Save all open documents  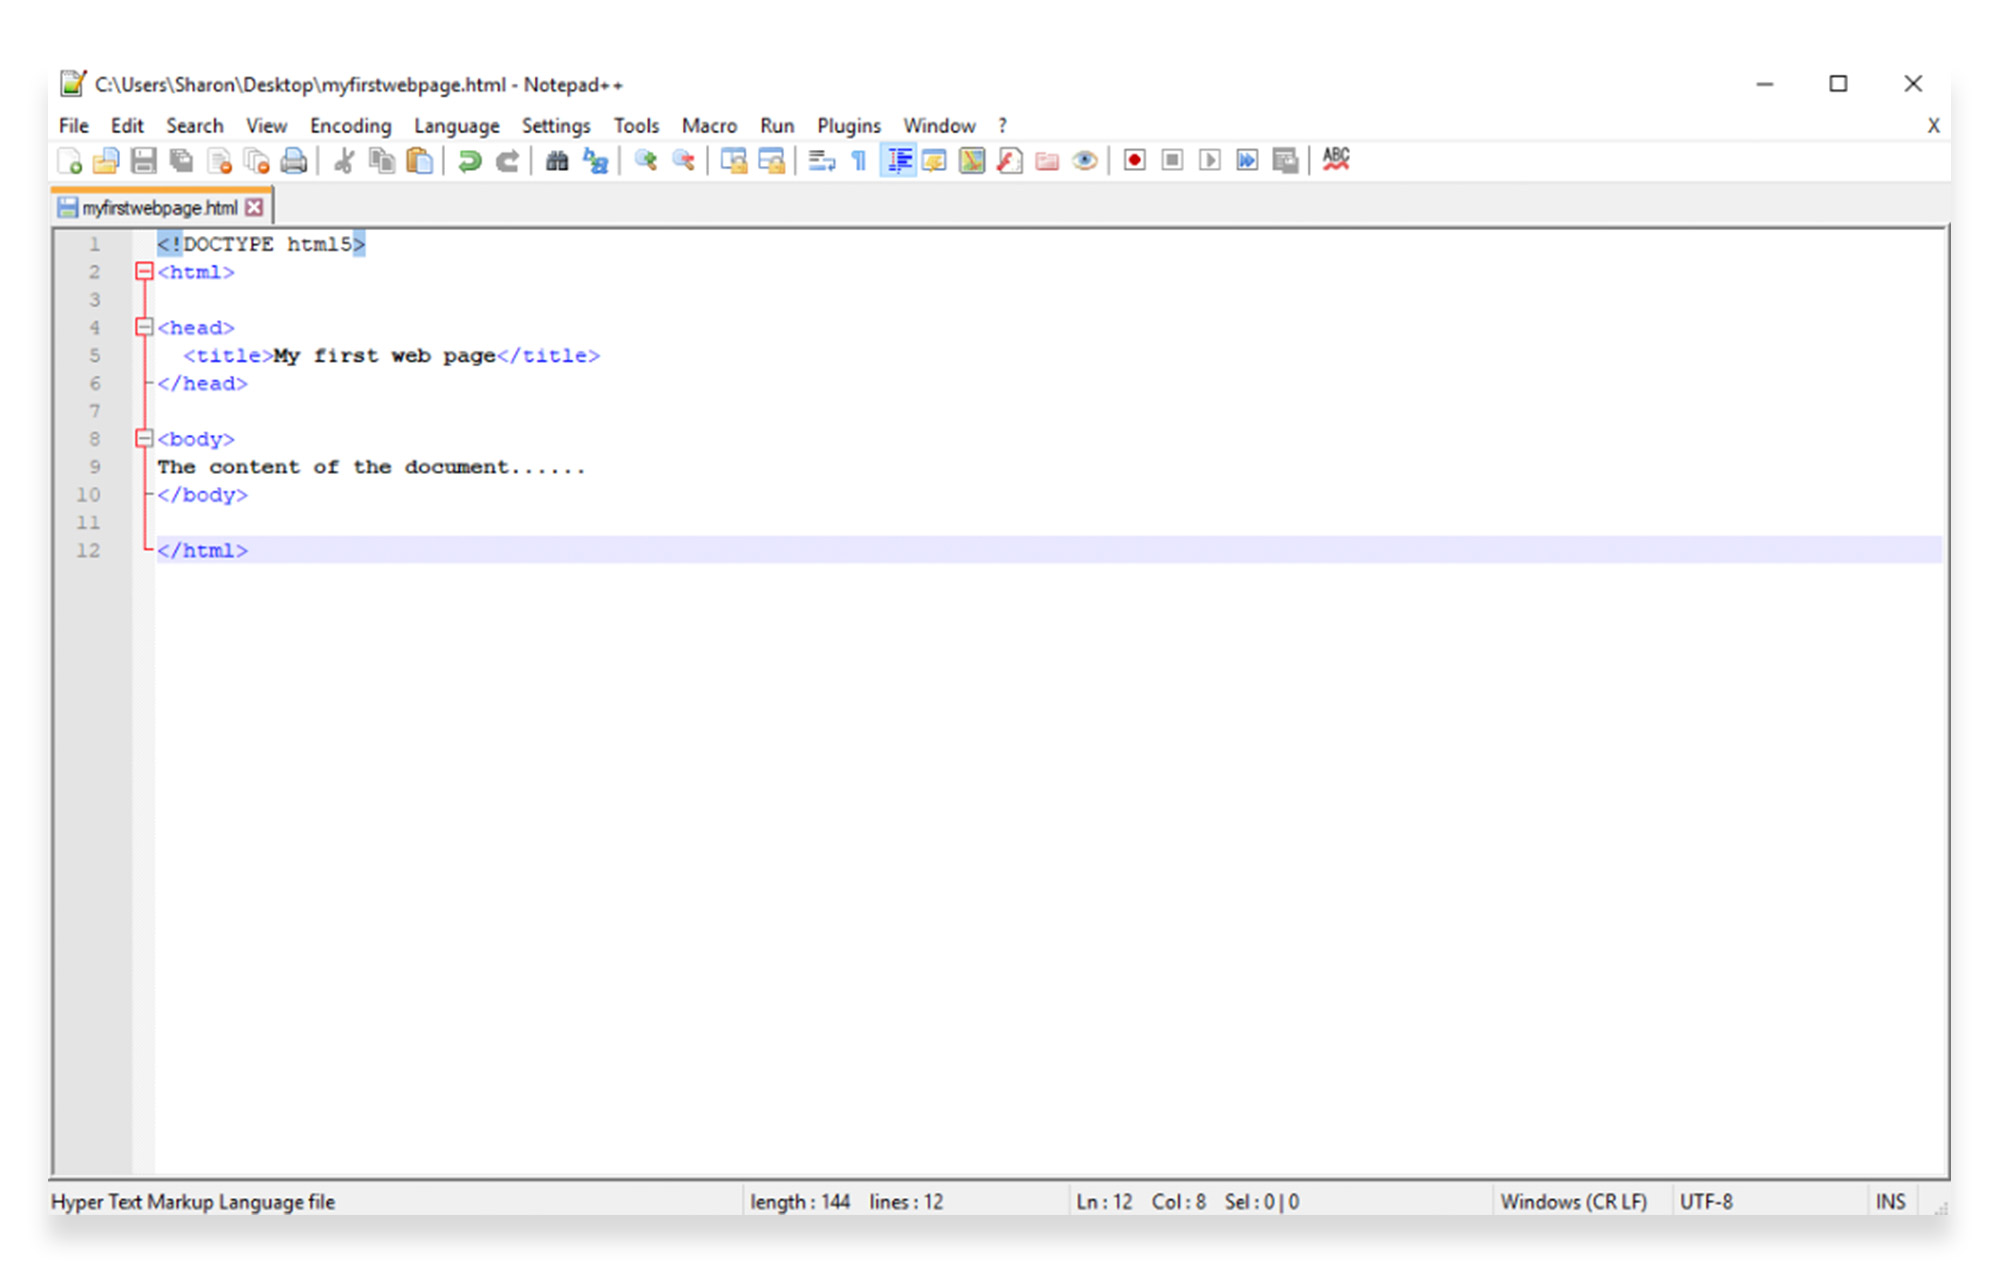tap(181, 160)
